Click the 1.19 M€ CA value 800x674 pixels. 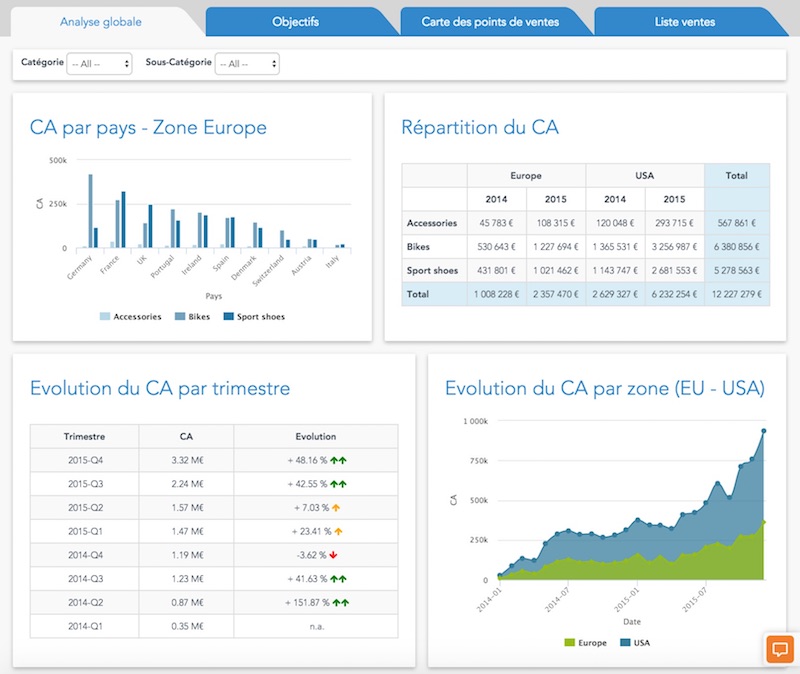pyautogui.click(x=187, y=555)
